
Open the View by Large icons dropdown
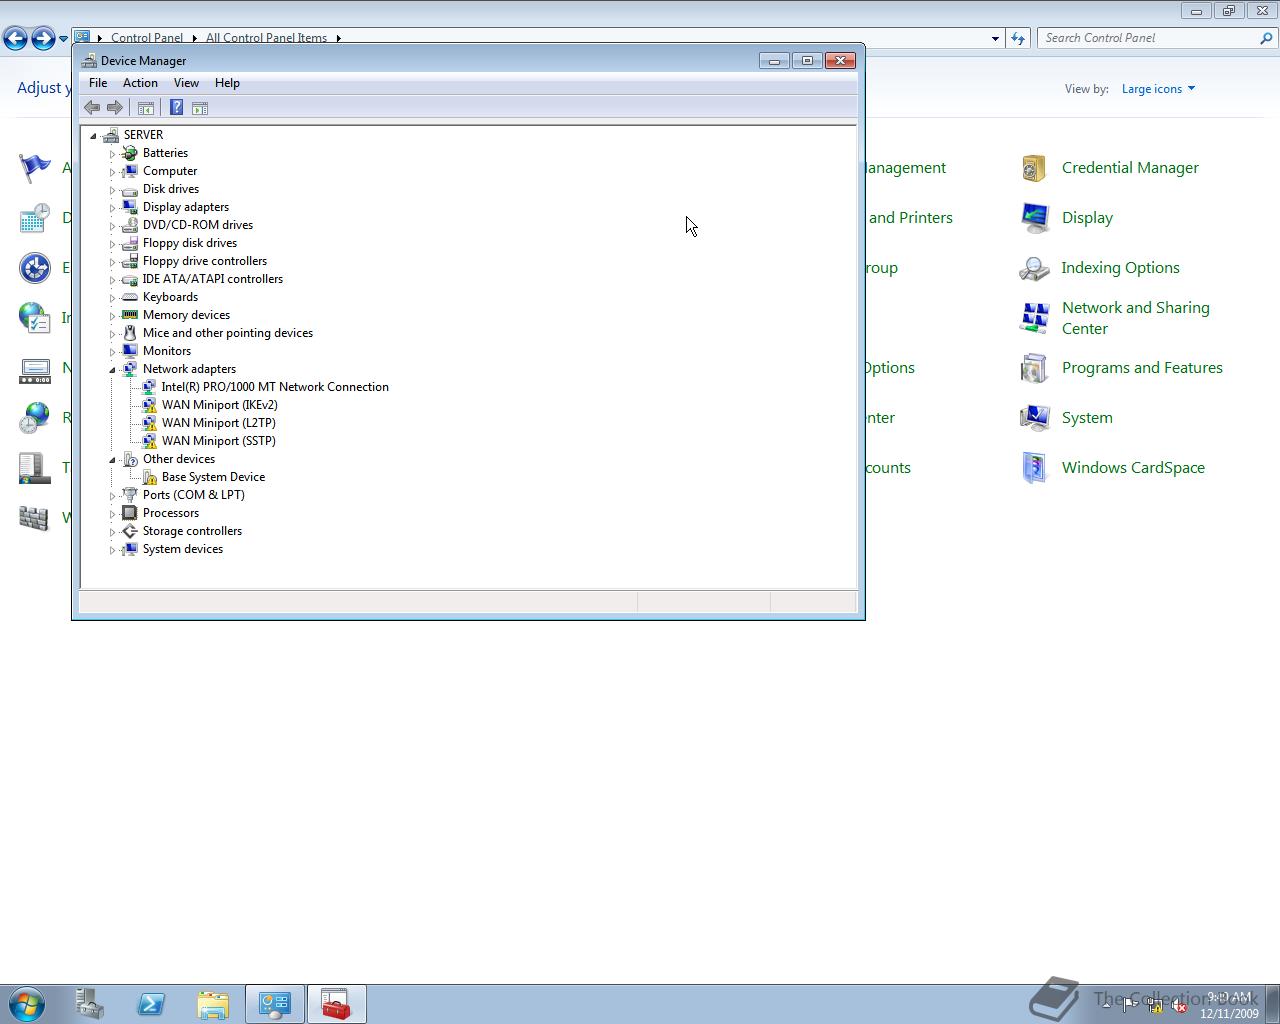click(1158, 89)
